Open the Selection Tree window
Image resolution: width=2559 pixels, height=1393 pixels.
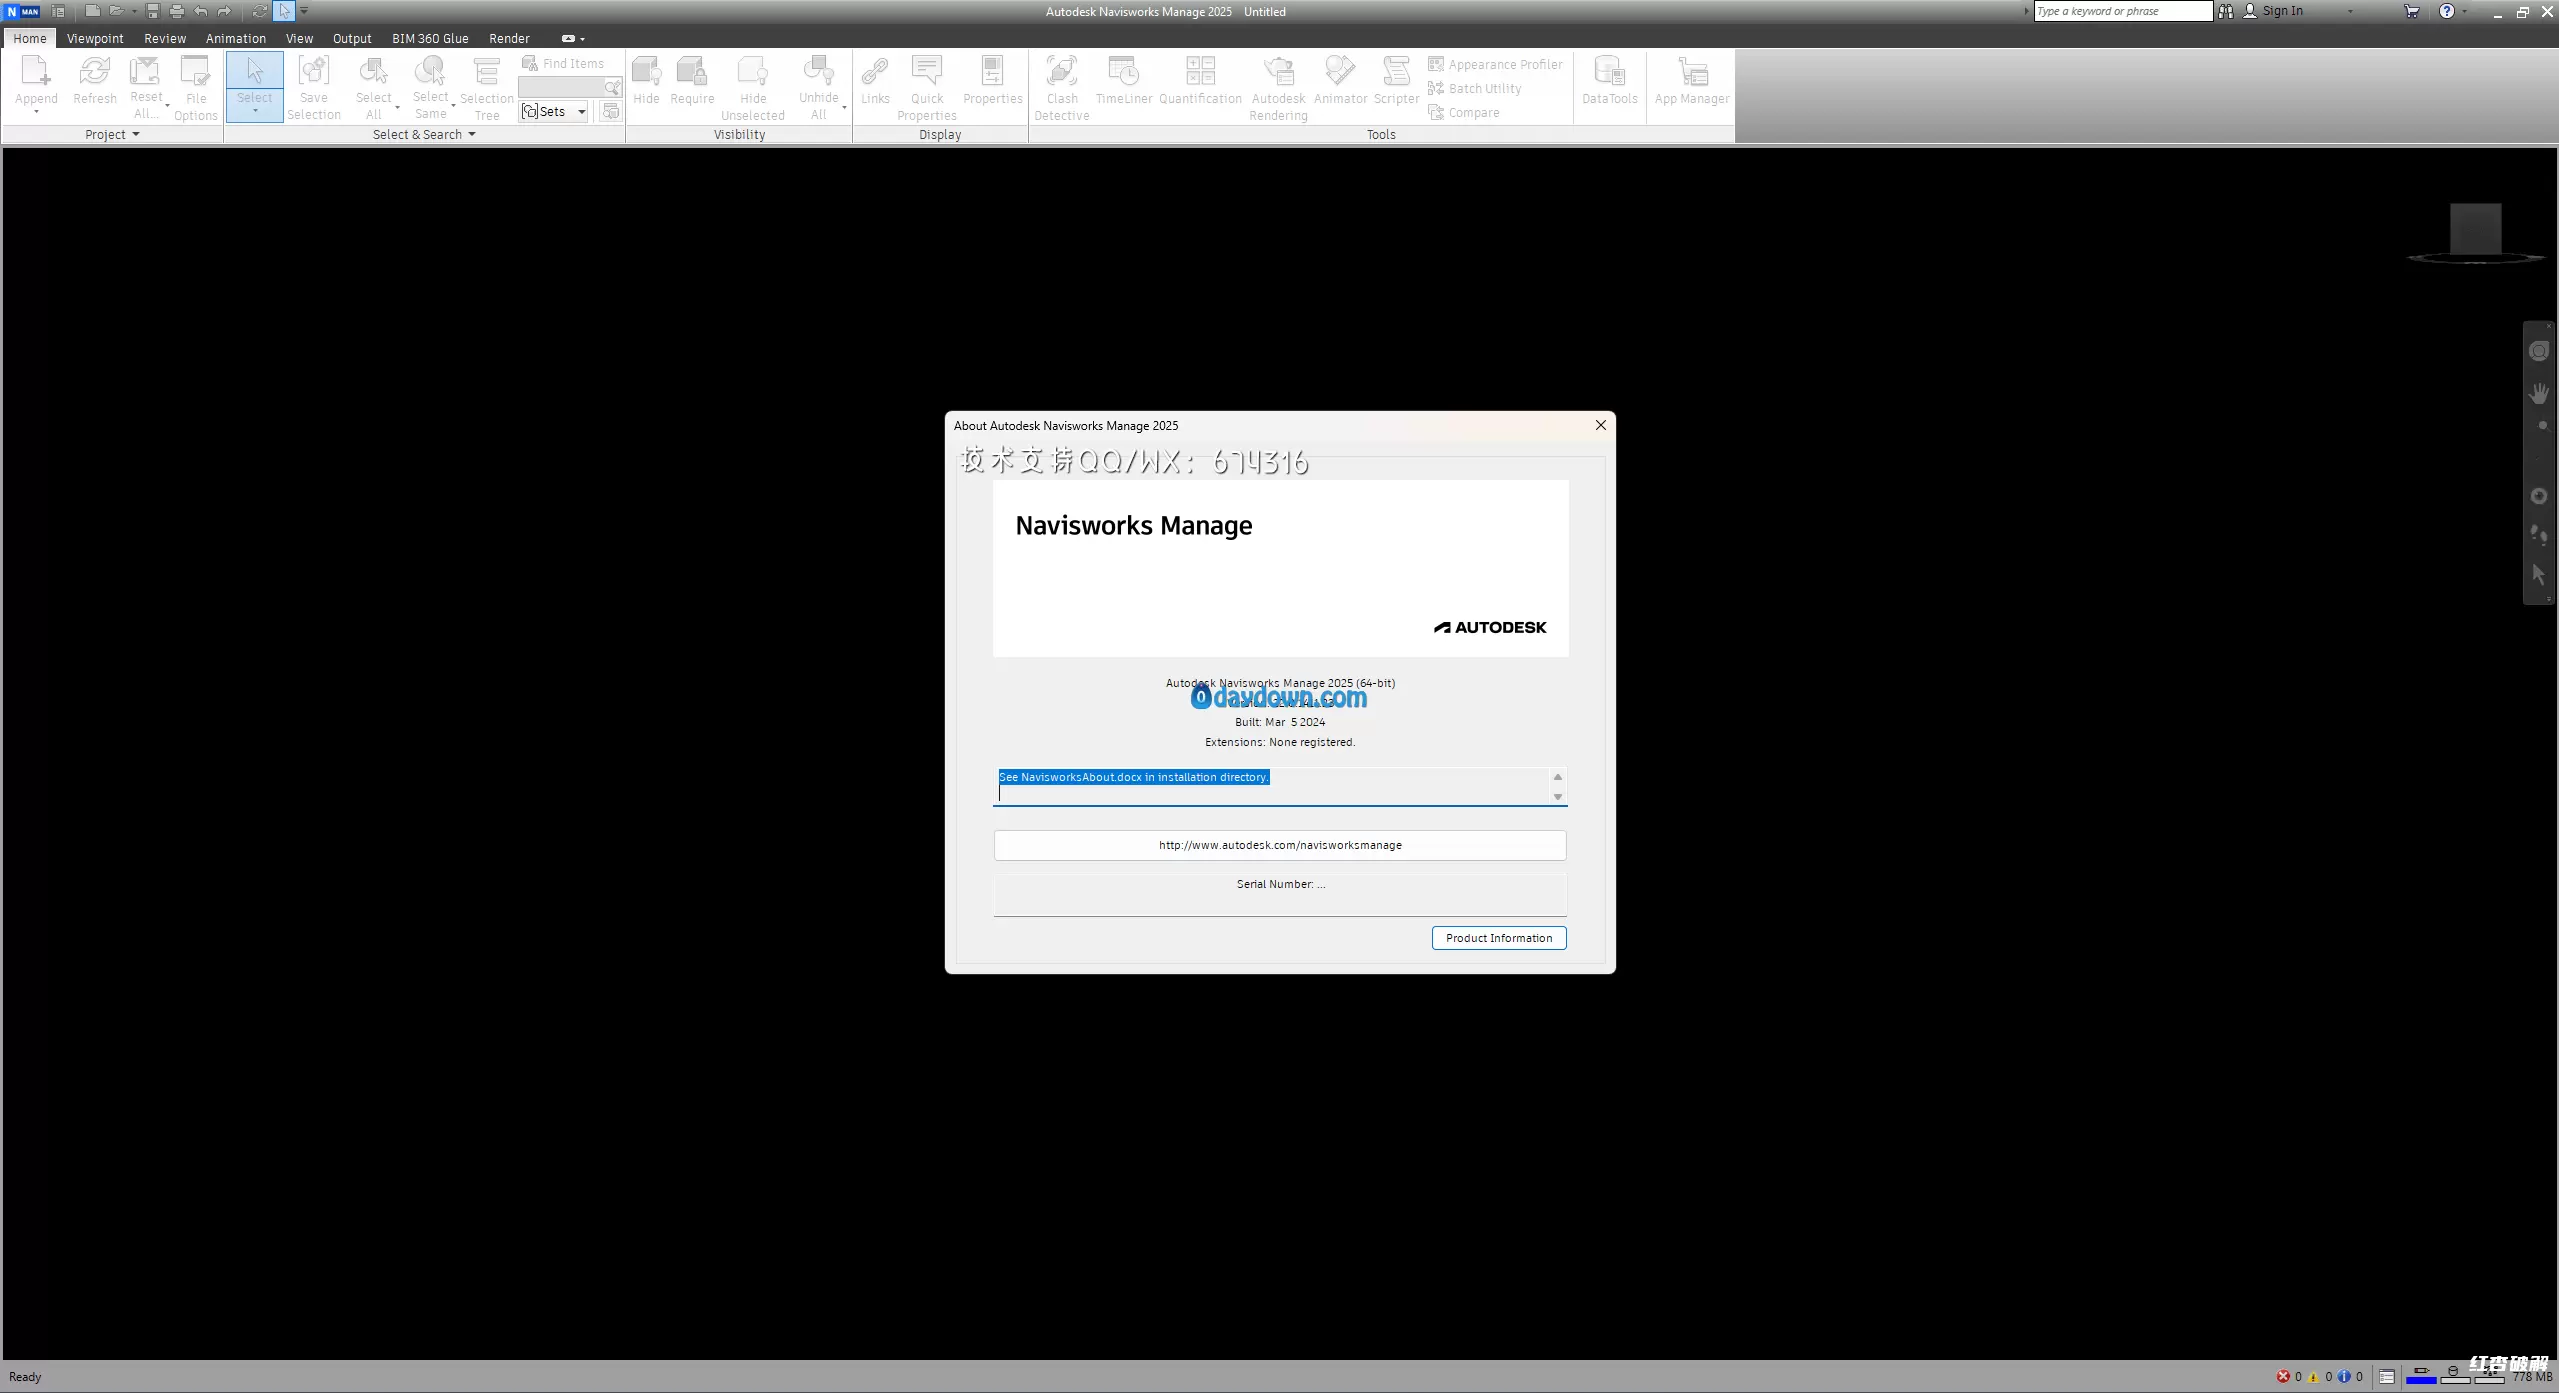point(487,88)
